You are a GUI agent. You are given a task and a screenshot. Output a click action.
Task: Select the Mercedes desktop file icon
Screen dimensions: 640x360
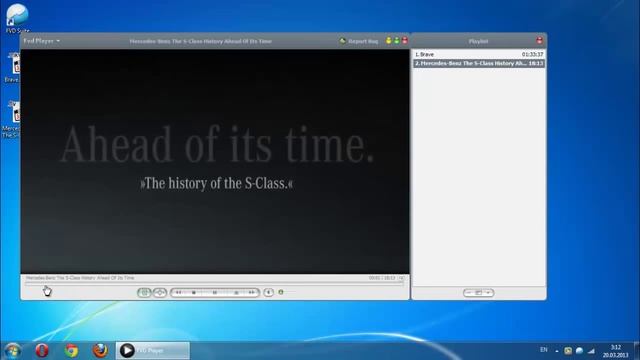coord(11,119)
